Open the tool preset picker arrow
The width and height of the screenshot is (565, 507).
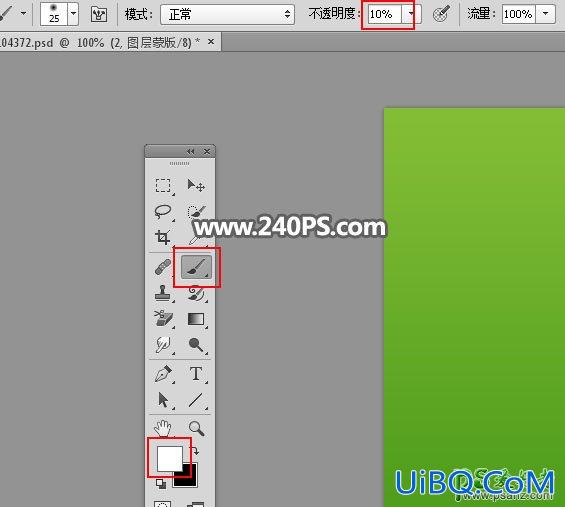coord(24,14)
